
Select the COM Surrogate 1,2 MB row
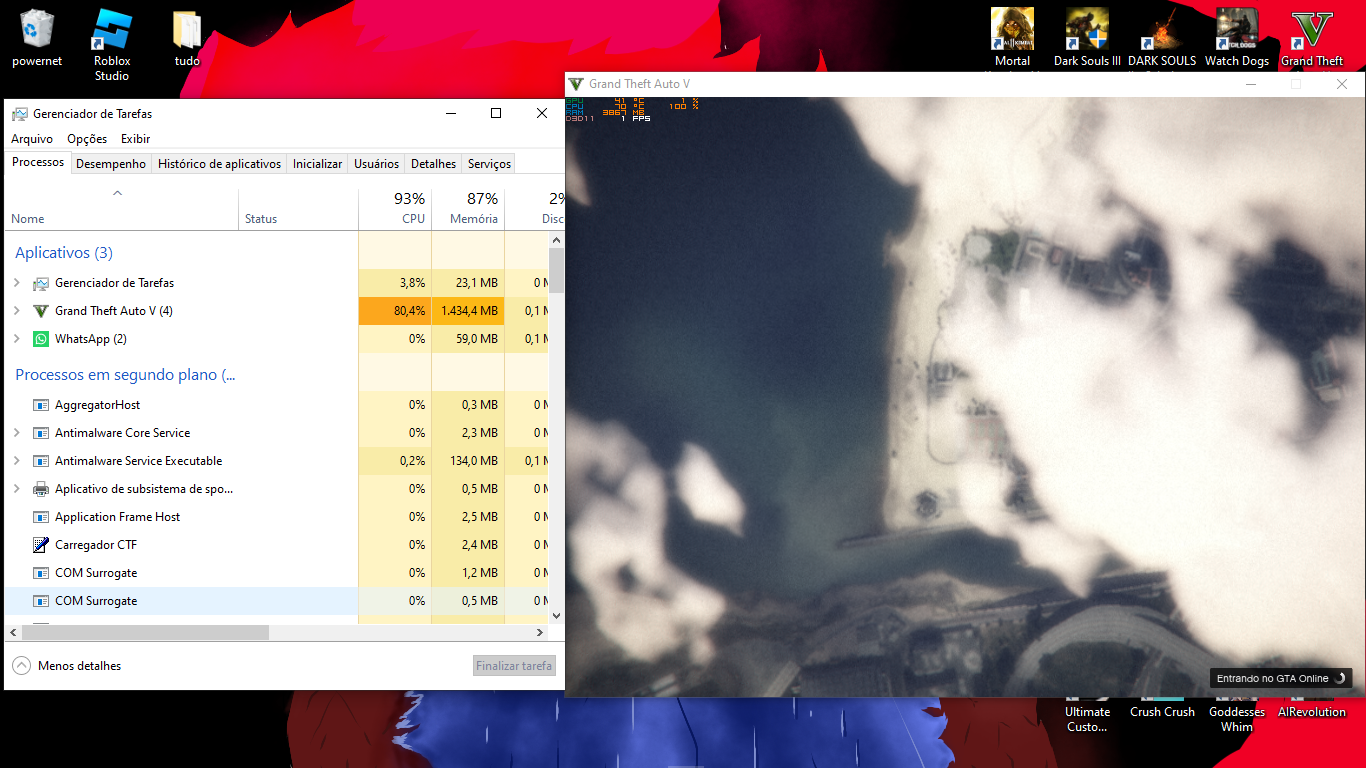pyautogui.click(x=277, y=573)
